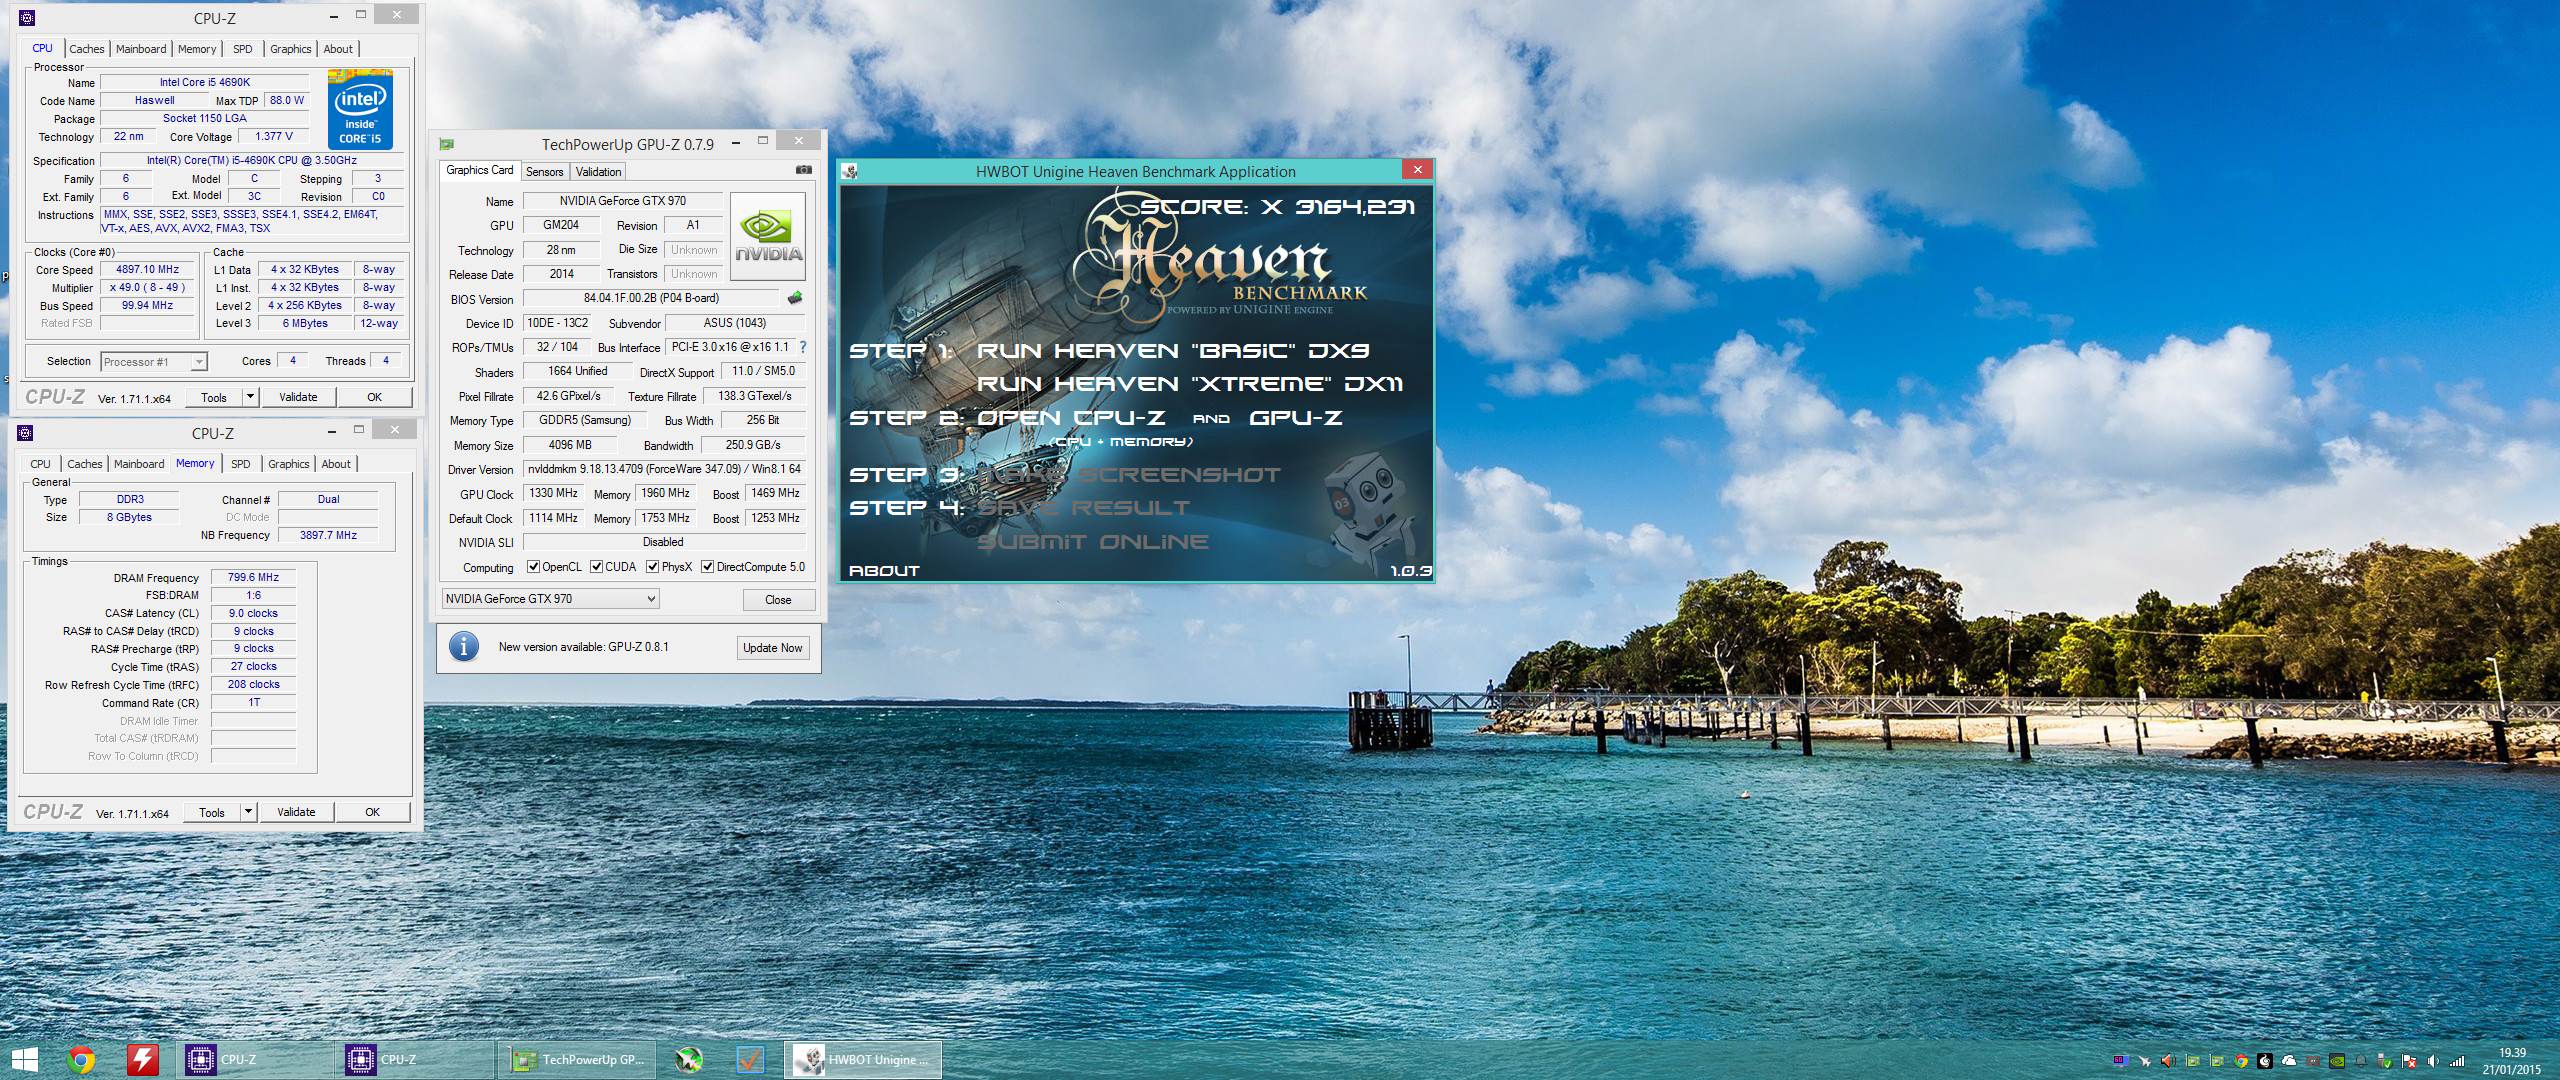Viewport: 2560px width, 1080px height.
Task: Open Chrome from the taskbar
Action: 82,1060
